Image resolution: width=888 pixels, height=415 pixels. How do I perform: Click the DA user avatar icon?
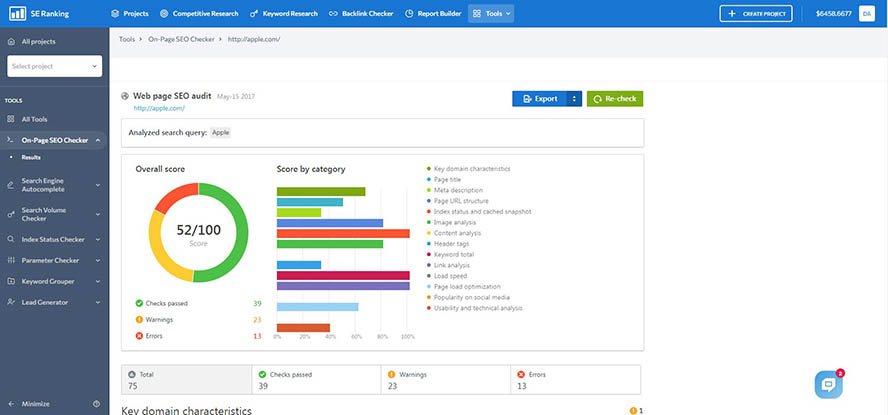pyautogui.click(x=868, y=14)
